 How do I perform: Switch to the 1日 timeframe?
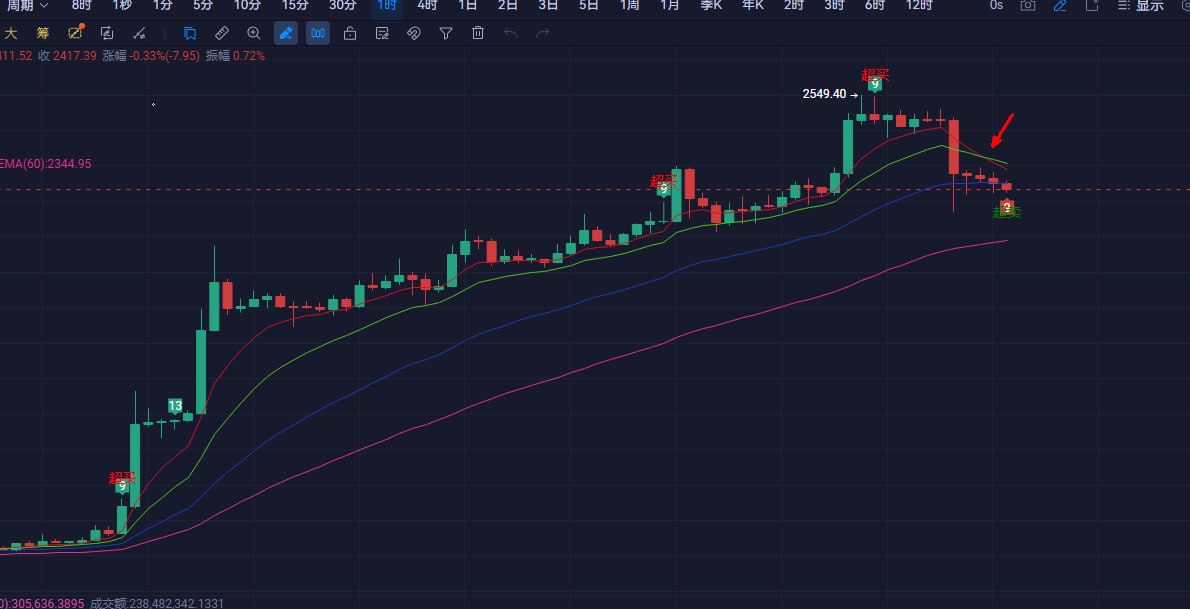point(468,5)
